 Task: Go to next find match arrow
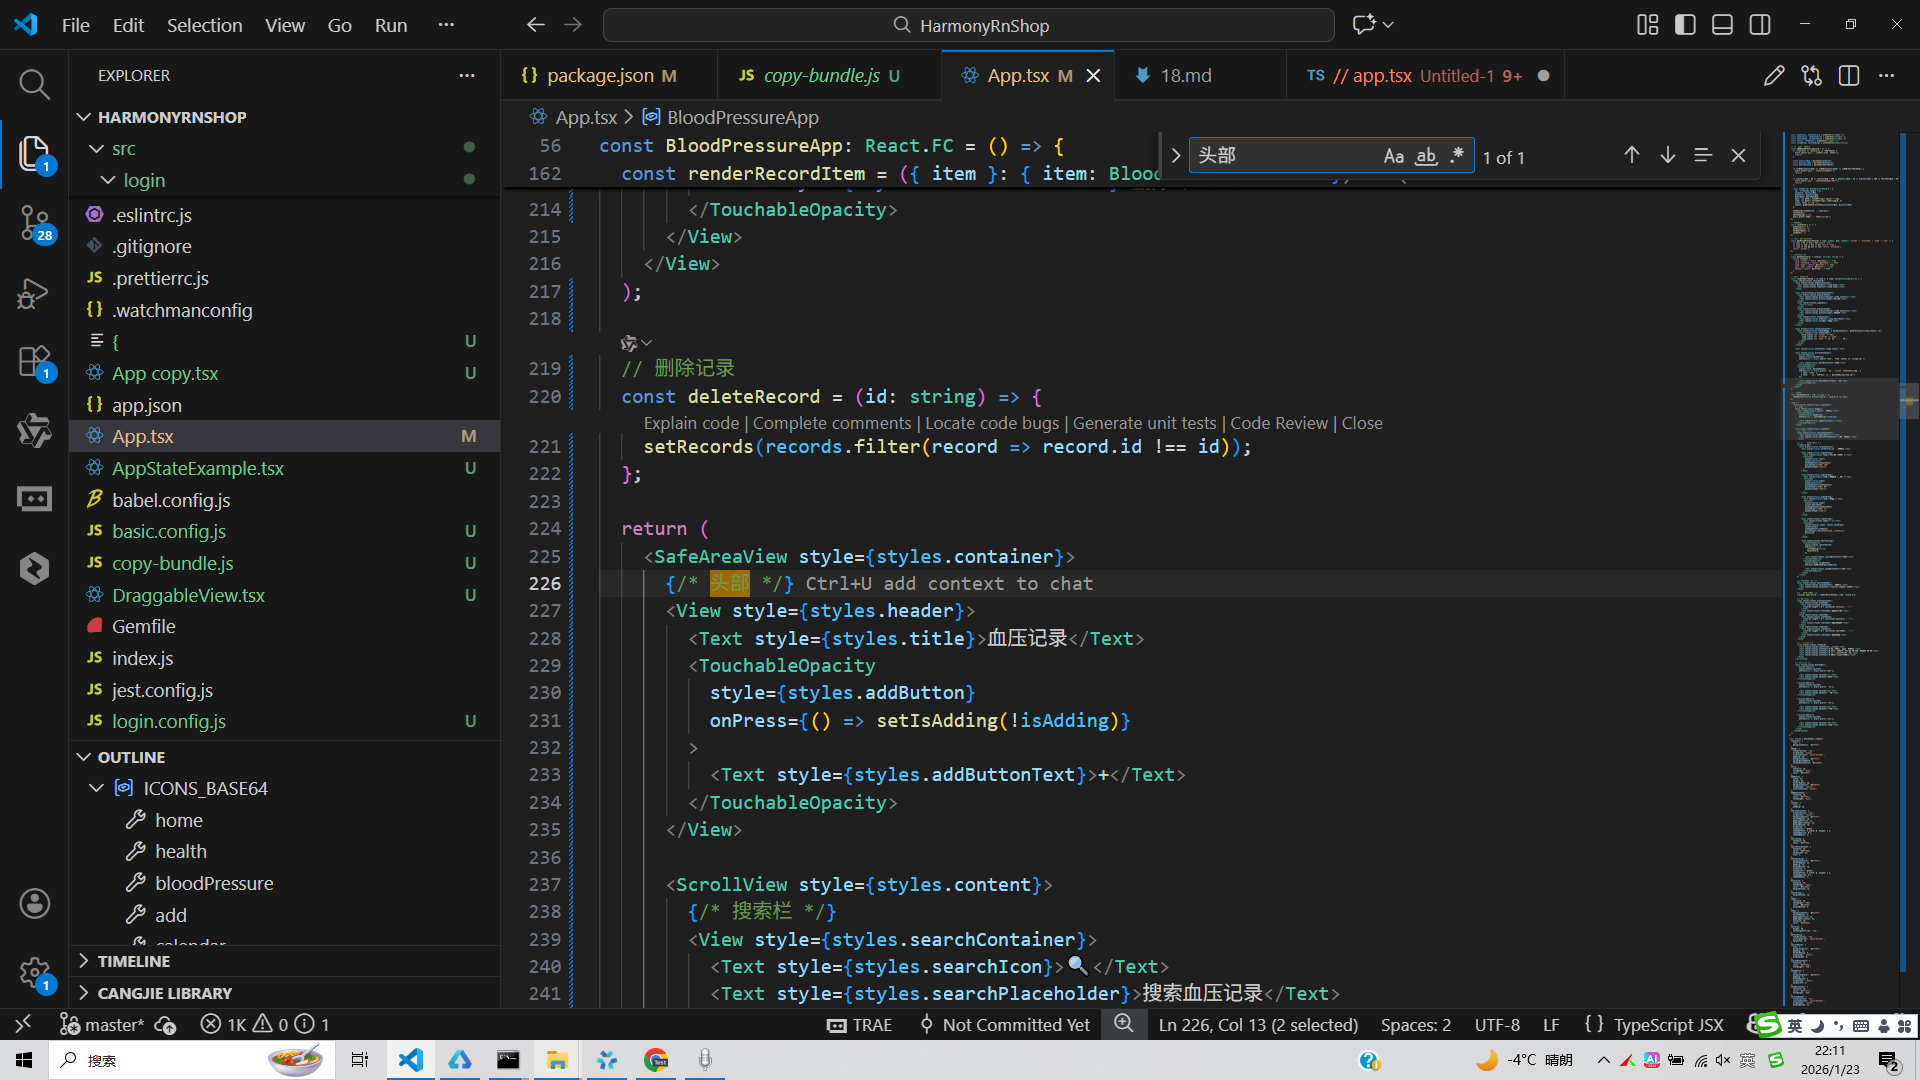(x=1667, y=155)
